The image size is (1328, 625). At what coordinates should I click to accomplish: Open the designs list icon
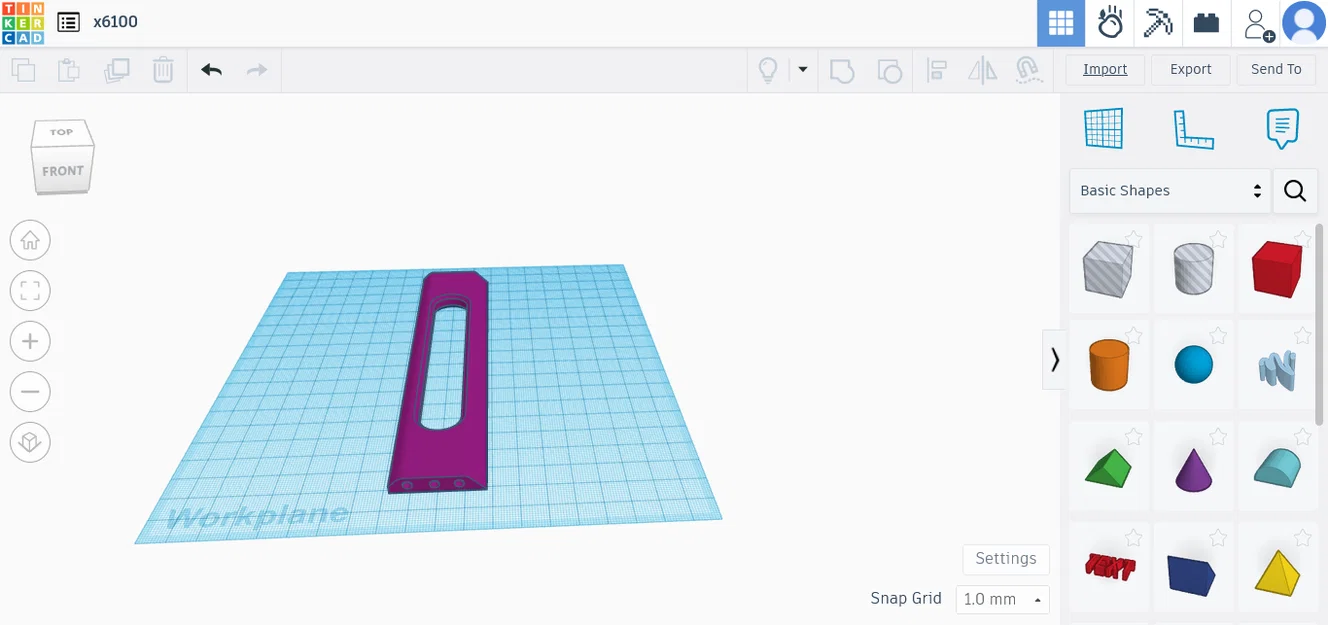68,22
